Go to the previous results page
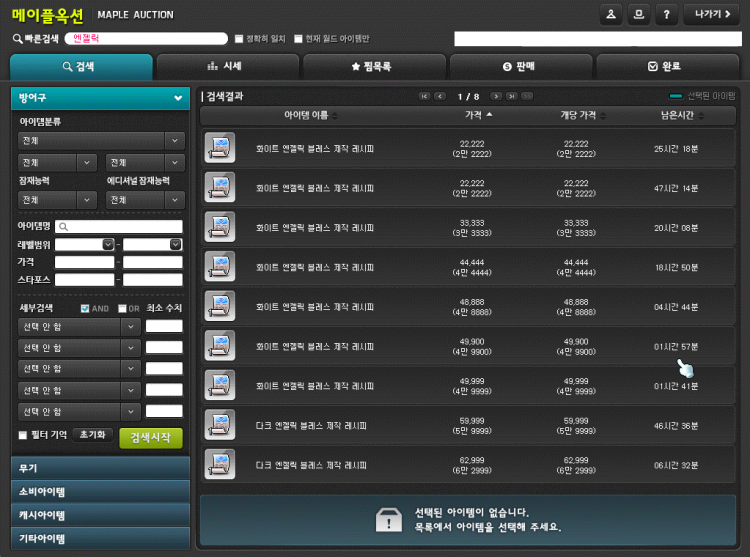 pyautogui.click(x=440, y=97)
